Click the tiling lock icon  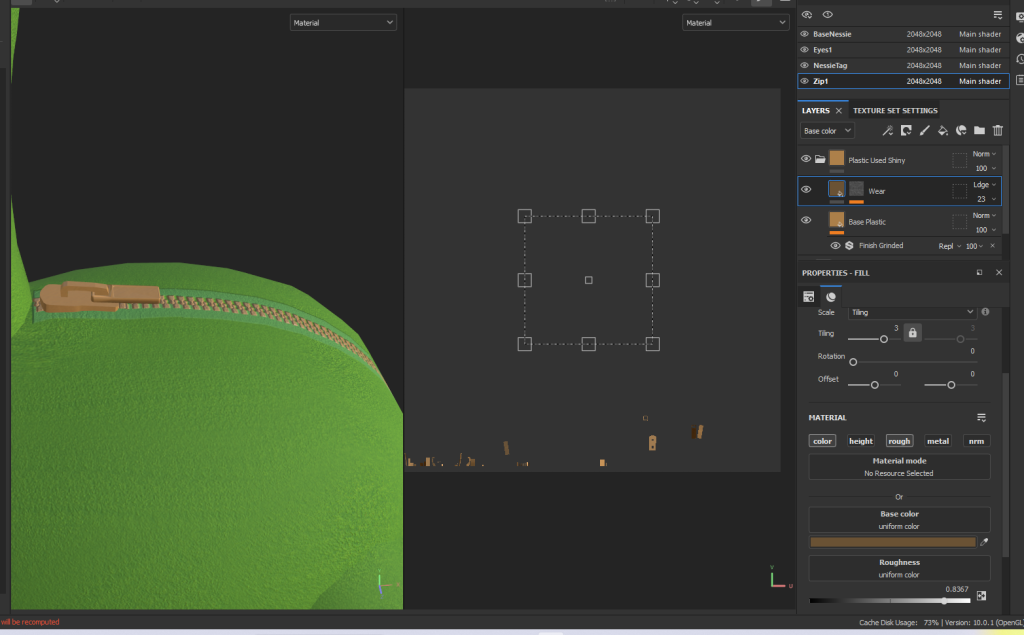click(x=912, y=333)
